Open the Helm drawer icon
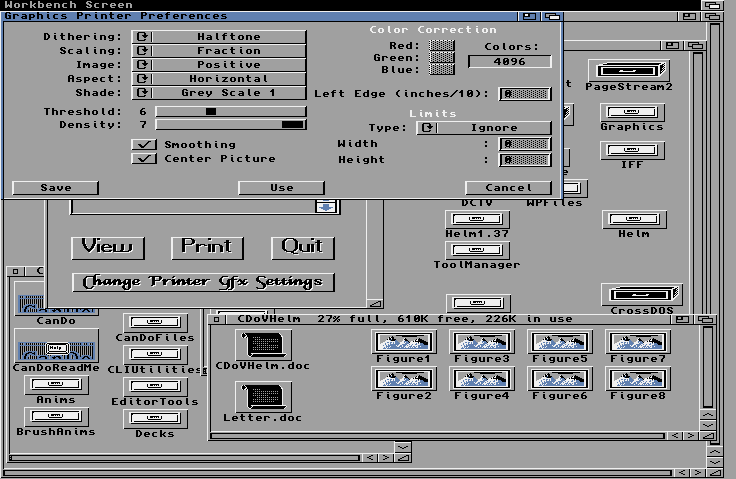This screenshot has height=479, width=736. coord(634,219)
